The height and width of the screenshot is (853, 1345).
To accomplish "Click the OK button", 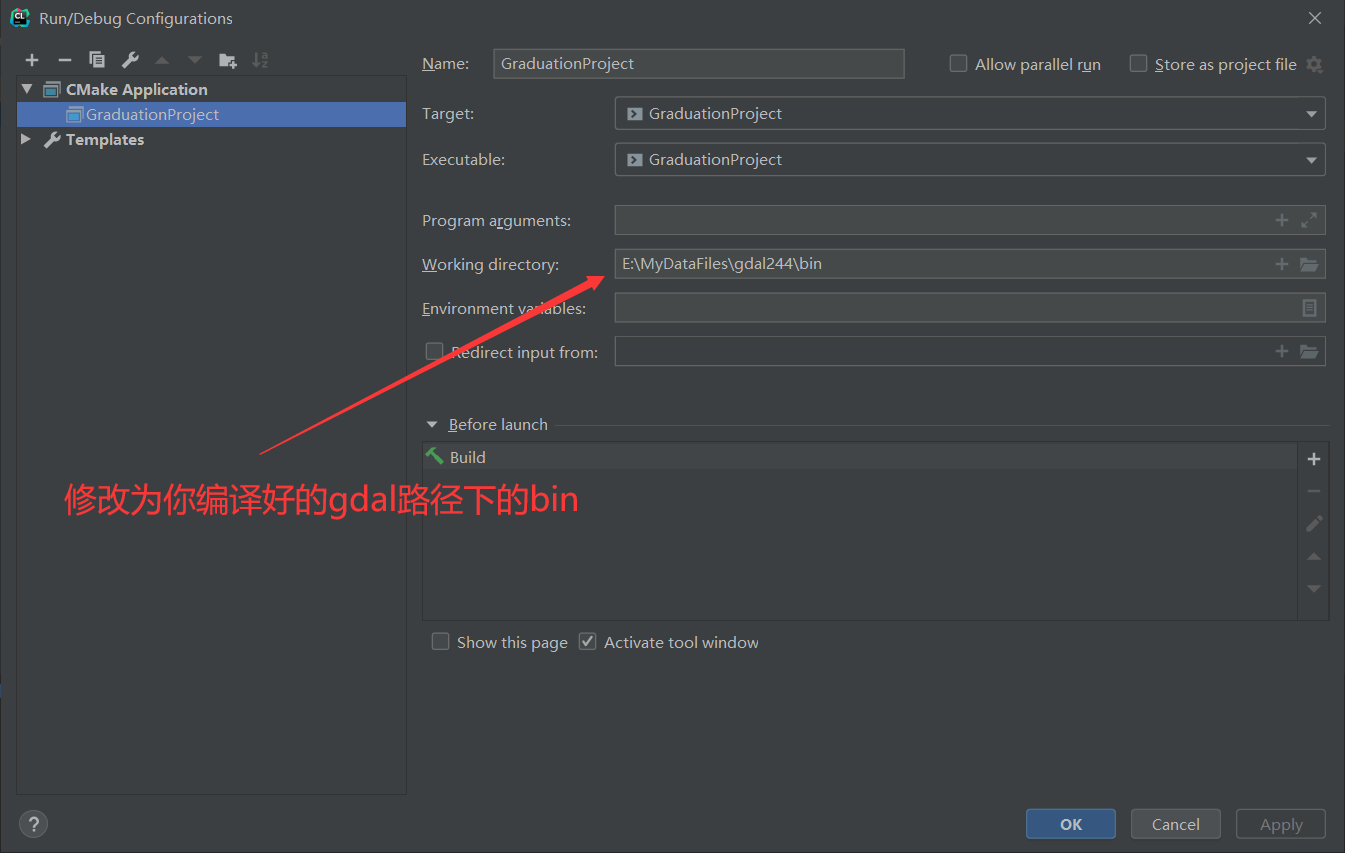I will [1071, 824].
